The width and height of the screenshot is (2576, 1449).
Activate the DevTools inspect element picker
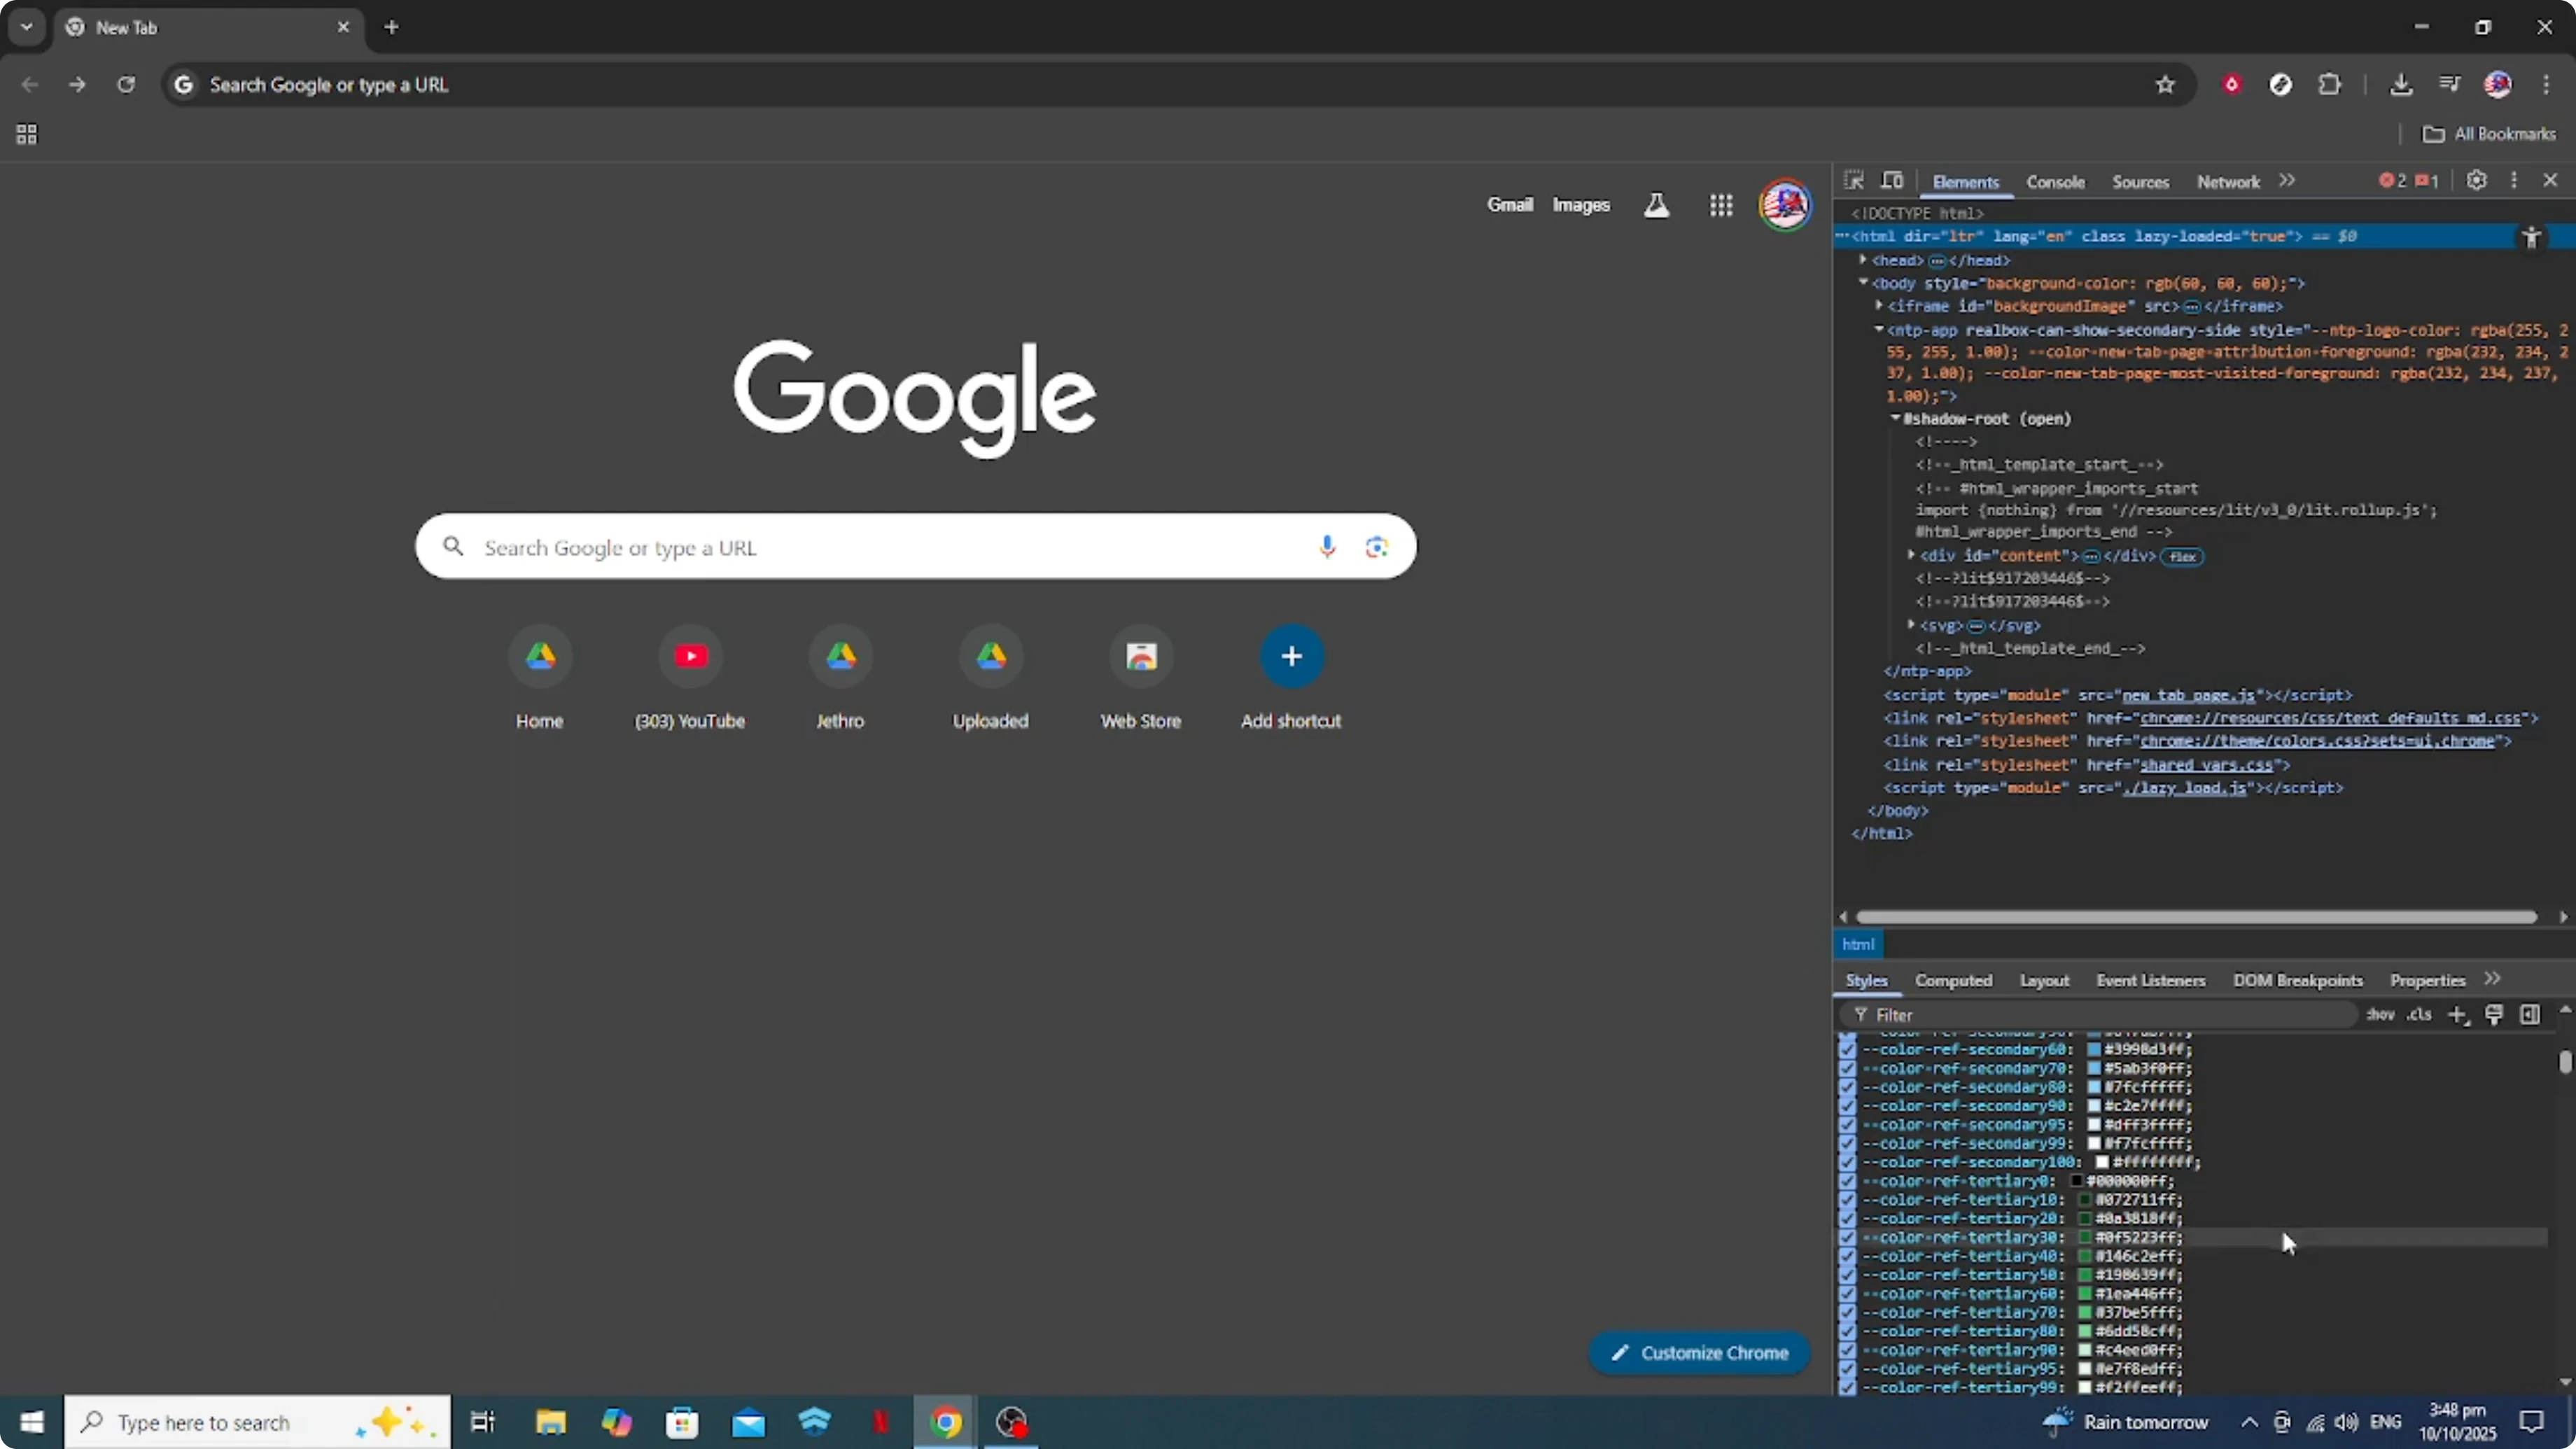pyautogui.click(x=1853, y=181)
